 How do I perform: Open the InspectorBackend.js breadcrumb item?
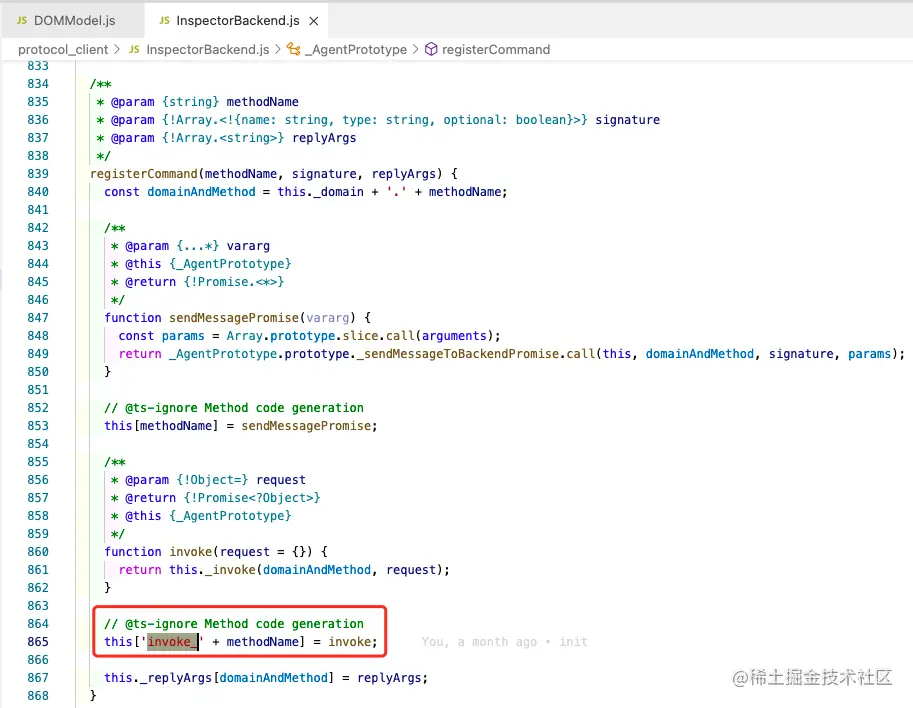click(x=207, y=49)
